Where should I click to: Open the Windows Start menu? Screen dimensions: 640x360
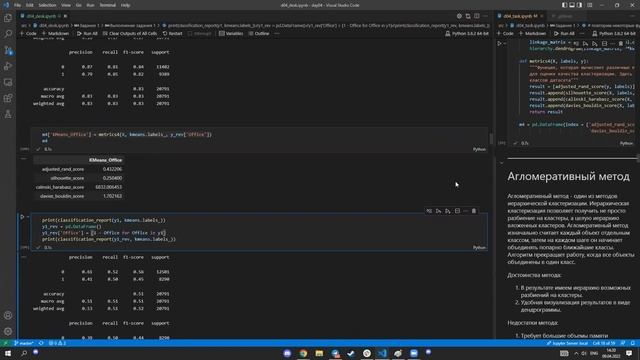click(x=8, y=353)
